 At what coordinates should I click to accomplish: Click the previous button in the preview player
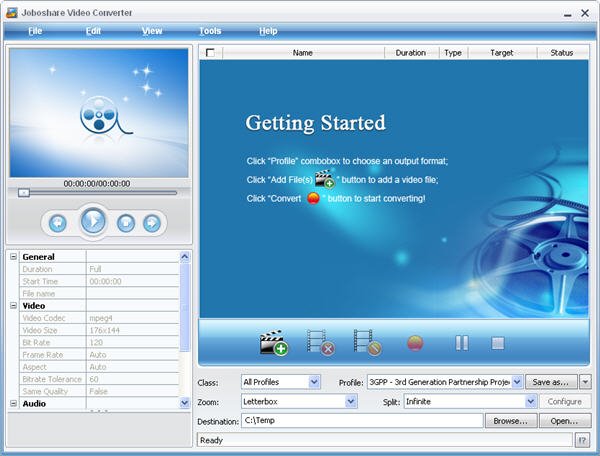click(58, 223)
